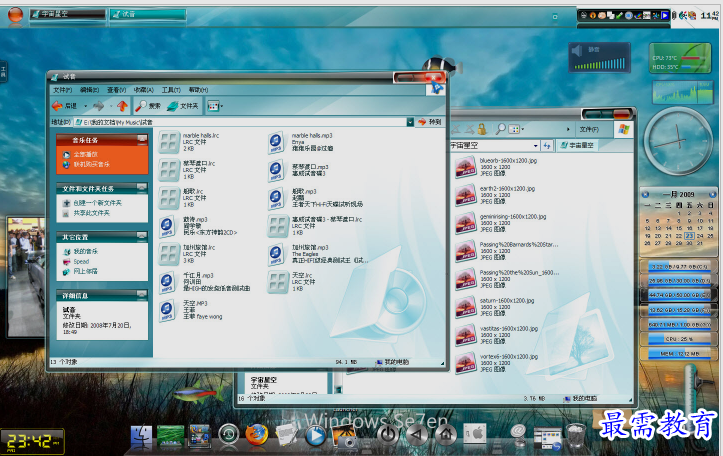The image size is (723, 456).
Task: Collapse the 详细信息 panel
Action: coord(142,295)
